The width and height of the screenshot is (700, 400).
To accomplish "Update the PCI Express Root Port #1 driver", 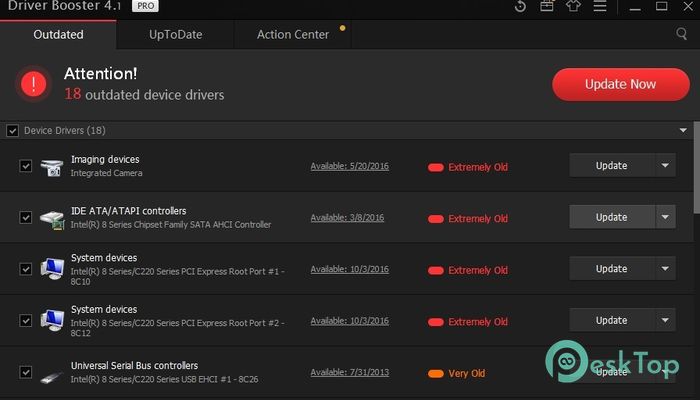I will (x=612, y=269).
